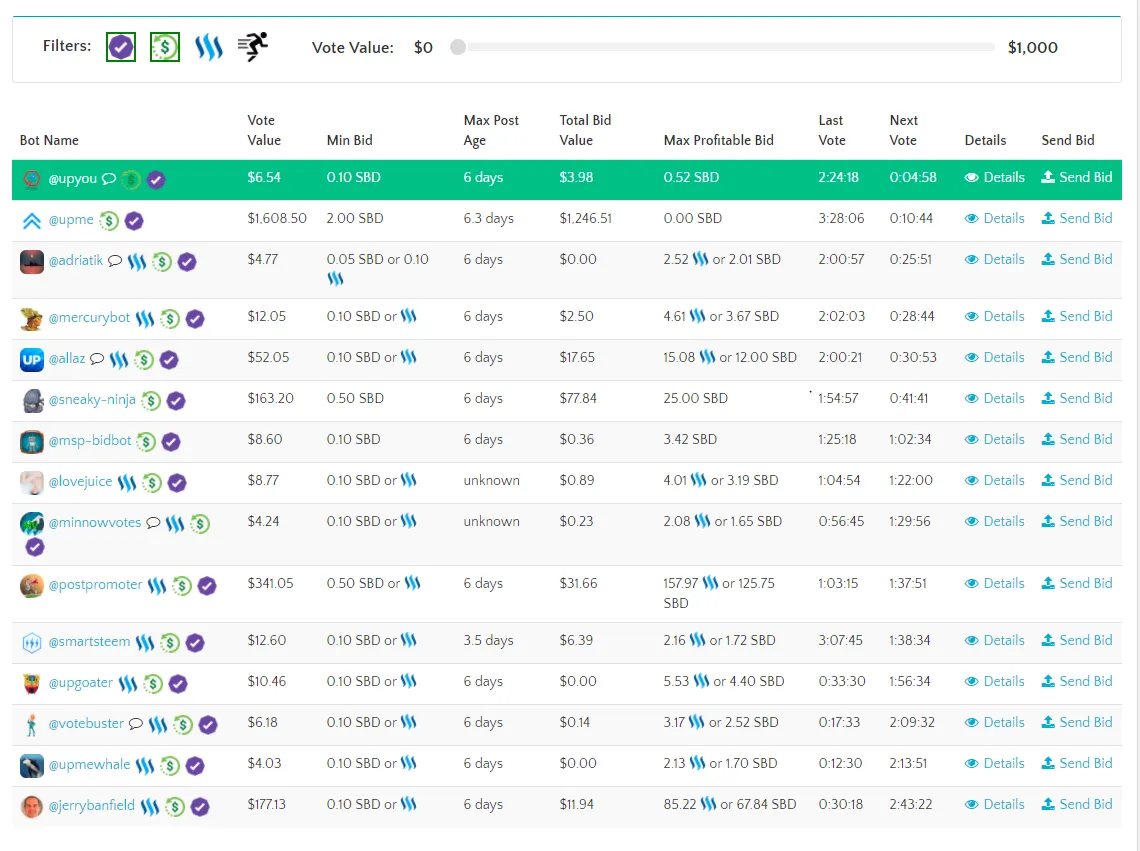1140x851 pixels.
Task: Click the Steem icon next to @lovejuice
Action: [x=127, y=483]
